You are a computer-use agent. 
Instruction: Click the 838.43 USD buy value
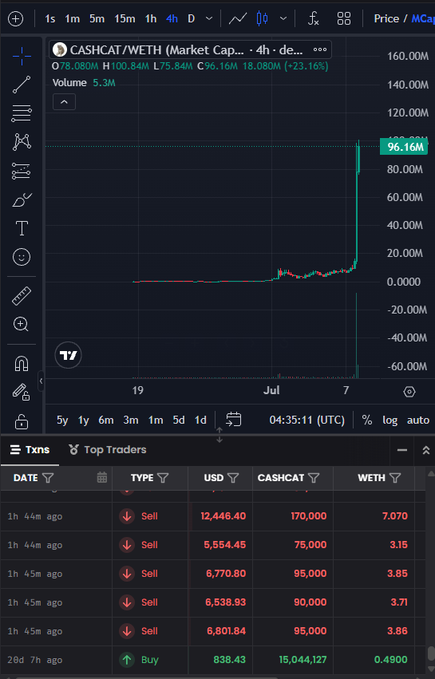pyautogui.click(x=229, y=660)
